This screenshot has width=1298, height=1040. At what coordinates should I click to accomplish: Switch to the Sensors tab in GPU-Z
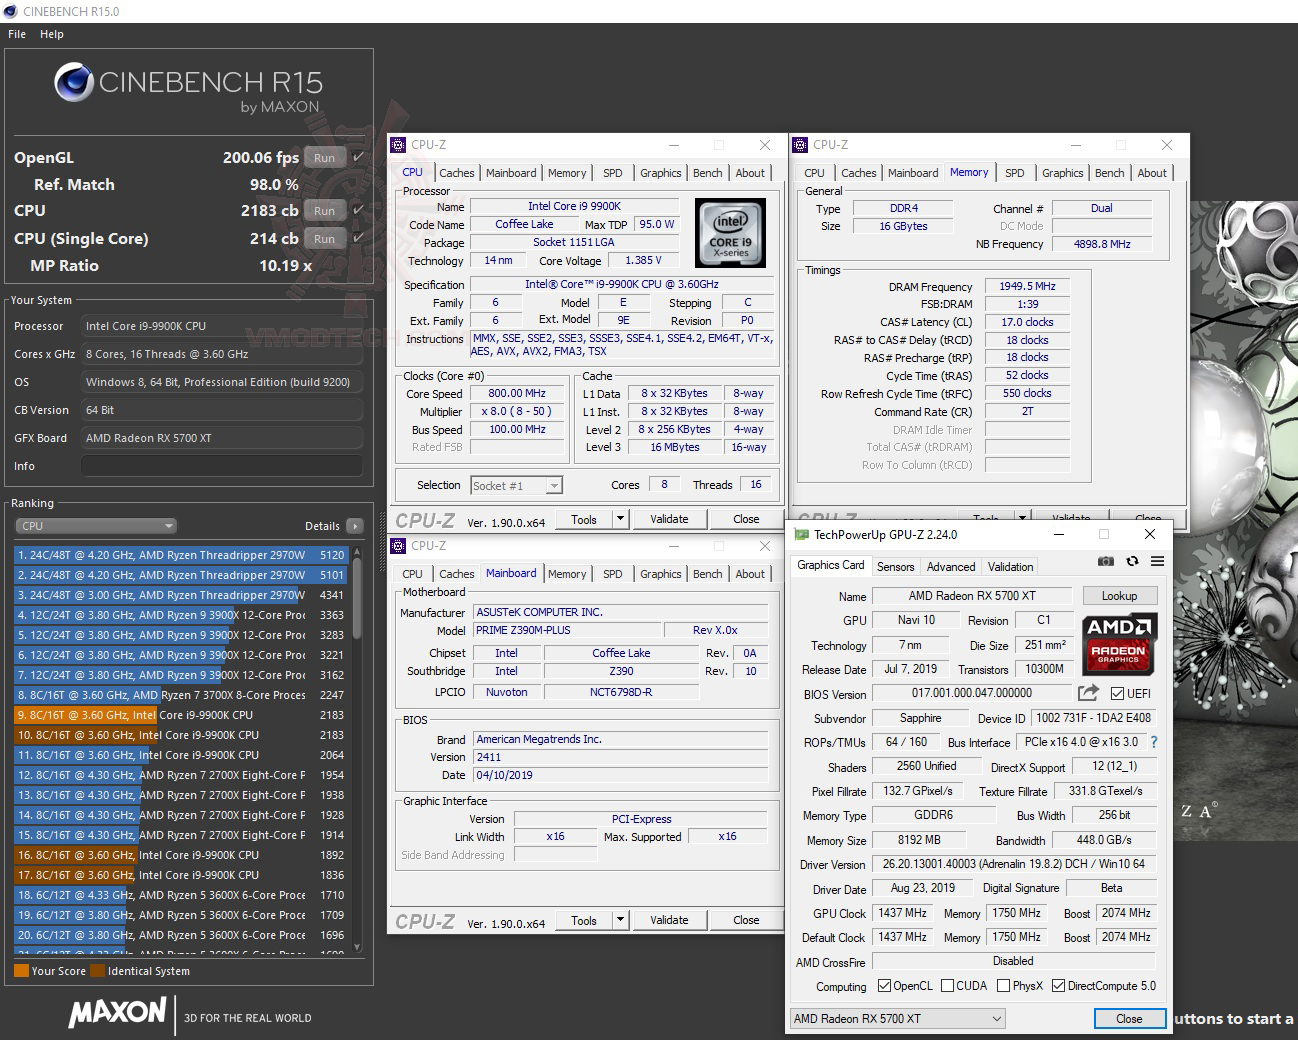895,566
